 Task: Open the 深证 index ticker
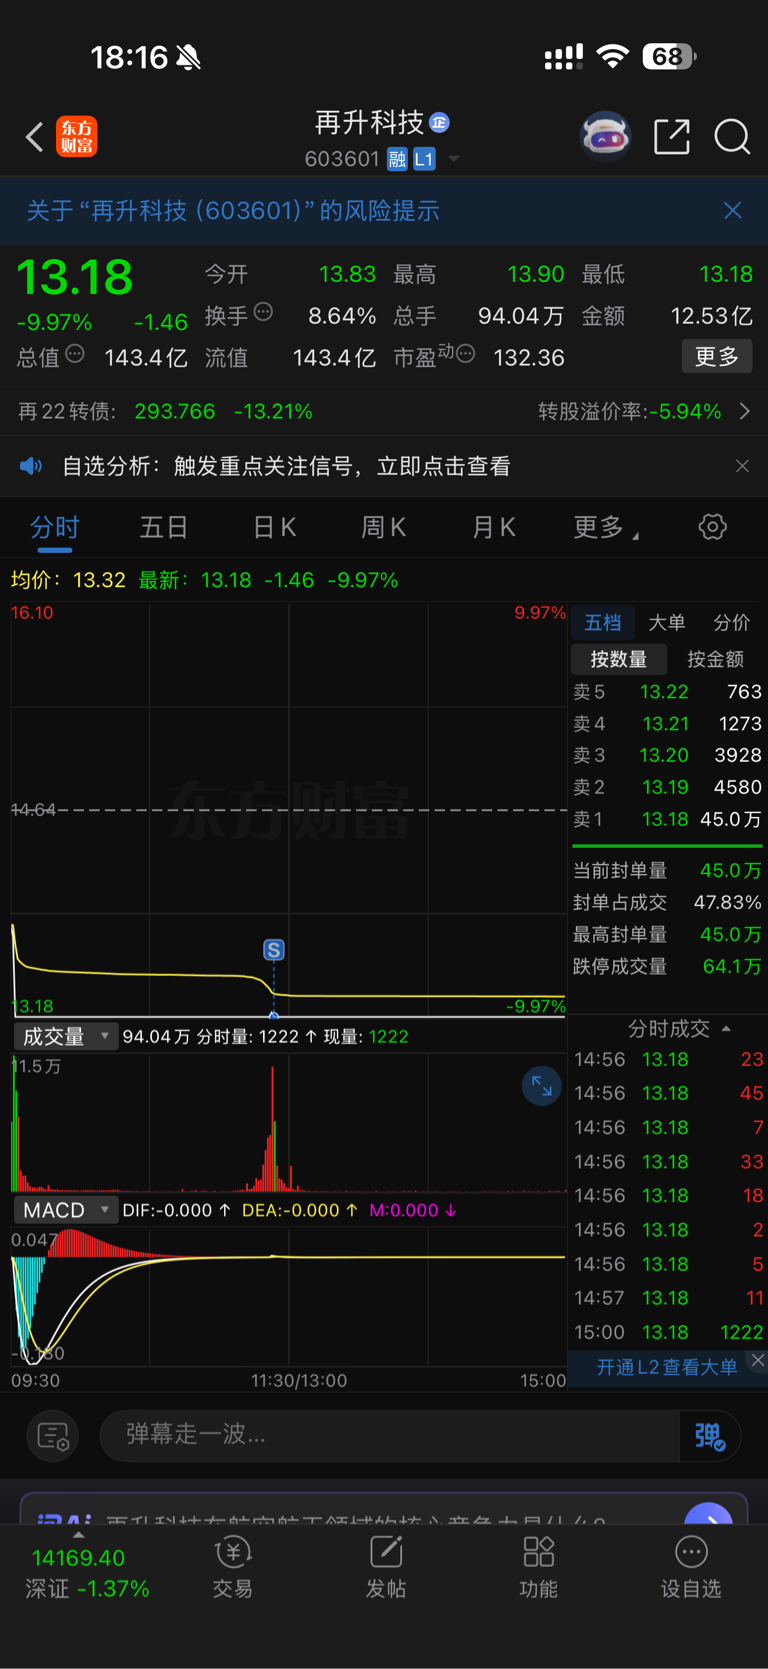pos(88,1573)
